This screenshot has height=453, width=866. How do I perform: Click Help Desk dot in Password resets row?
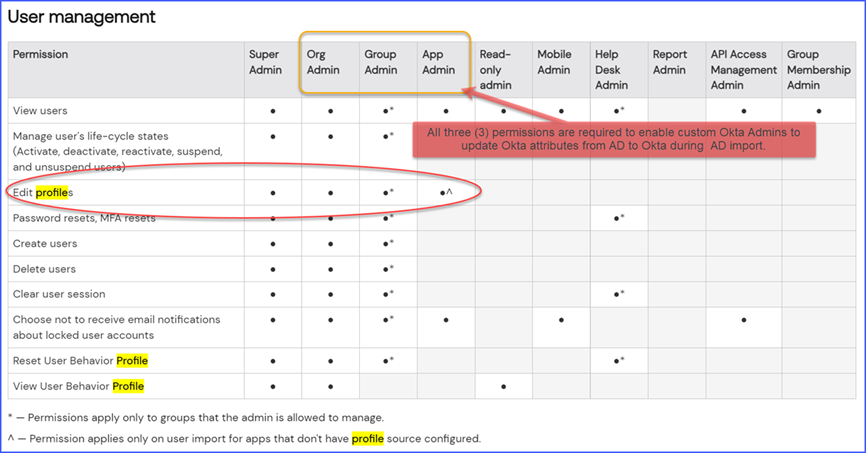[619, 218]
